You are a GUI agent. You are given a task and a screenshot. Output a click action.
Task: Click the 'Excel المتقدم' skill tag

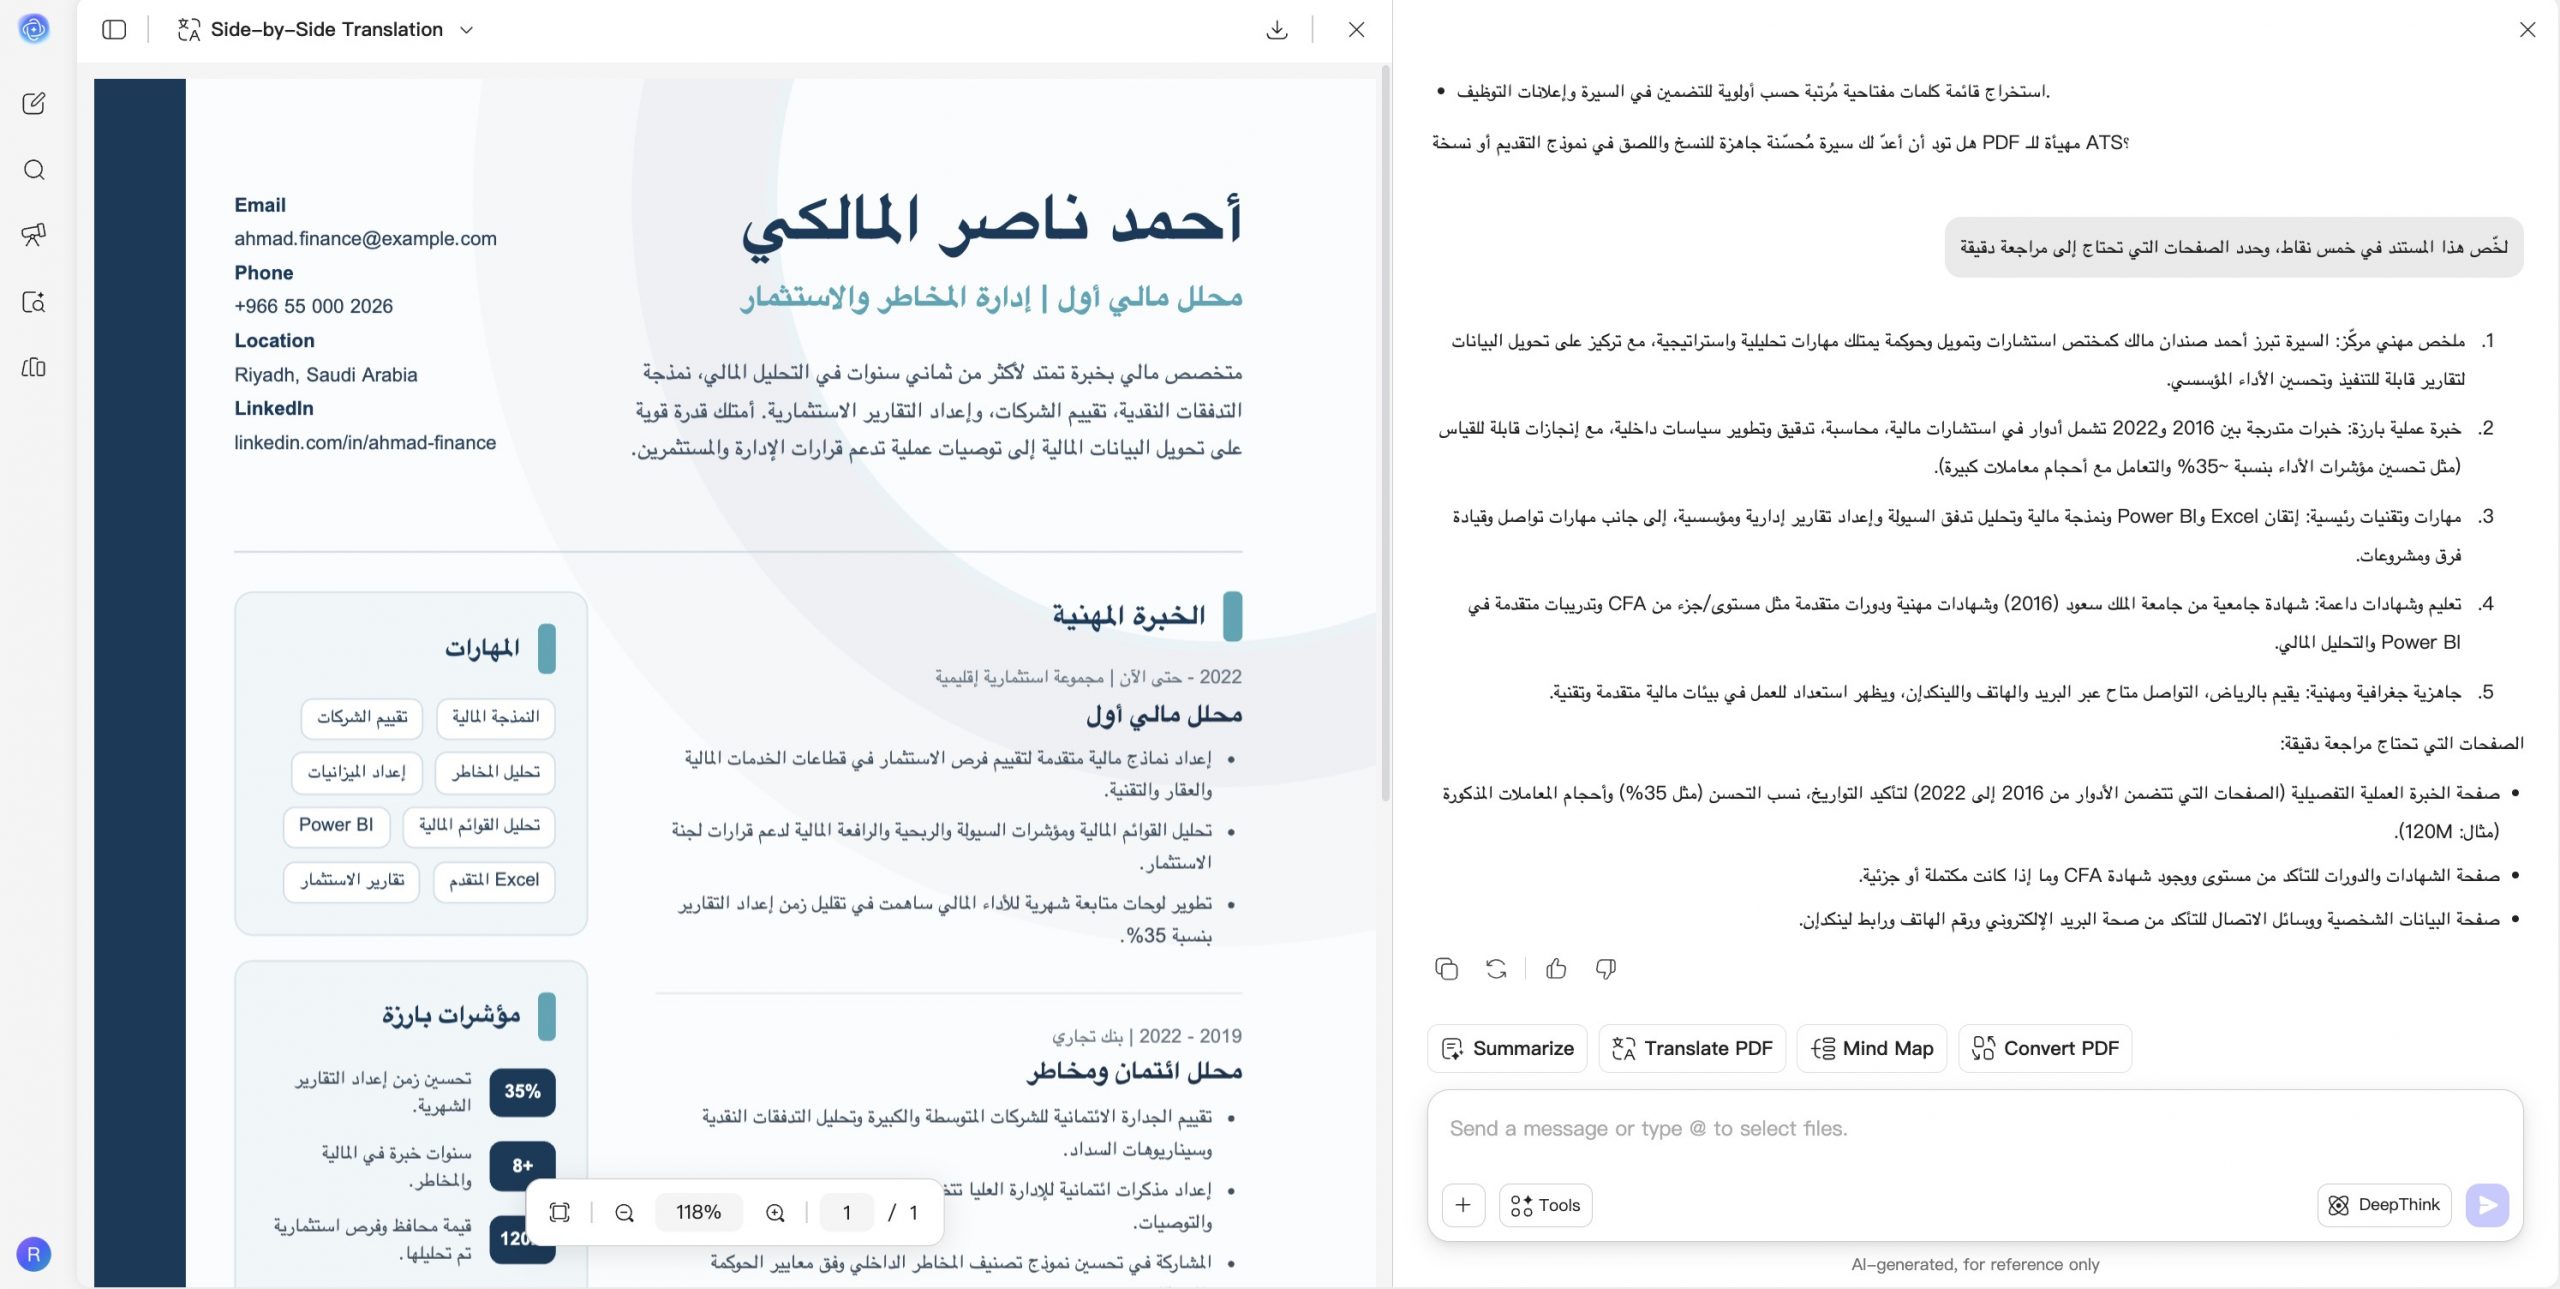pyautogui.click(x=494, y=880)
